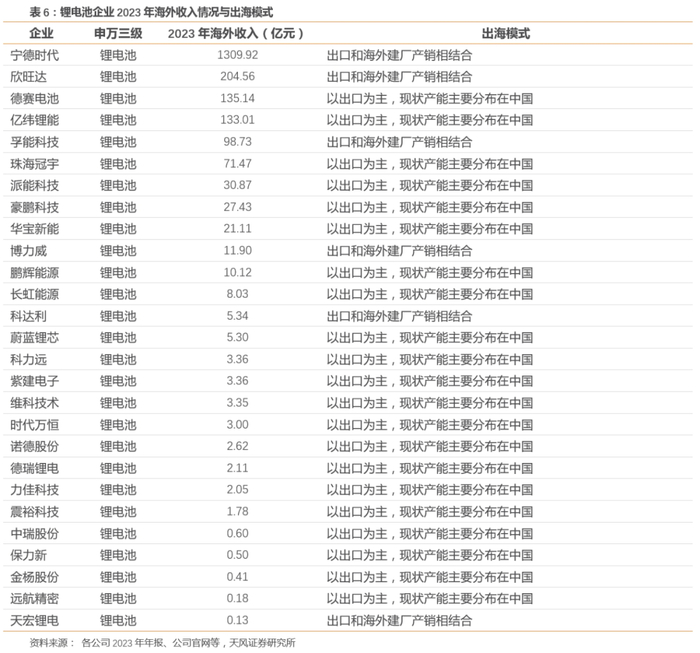Select the company name 派能科技

[x=34, y=185]
